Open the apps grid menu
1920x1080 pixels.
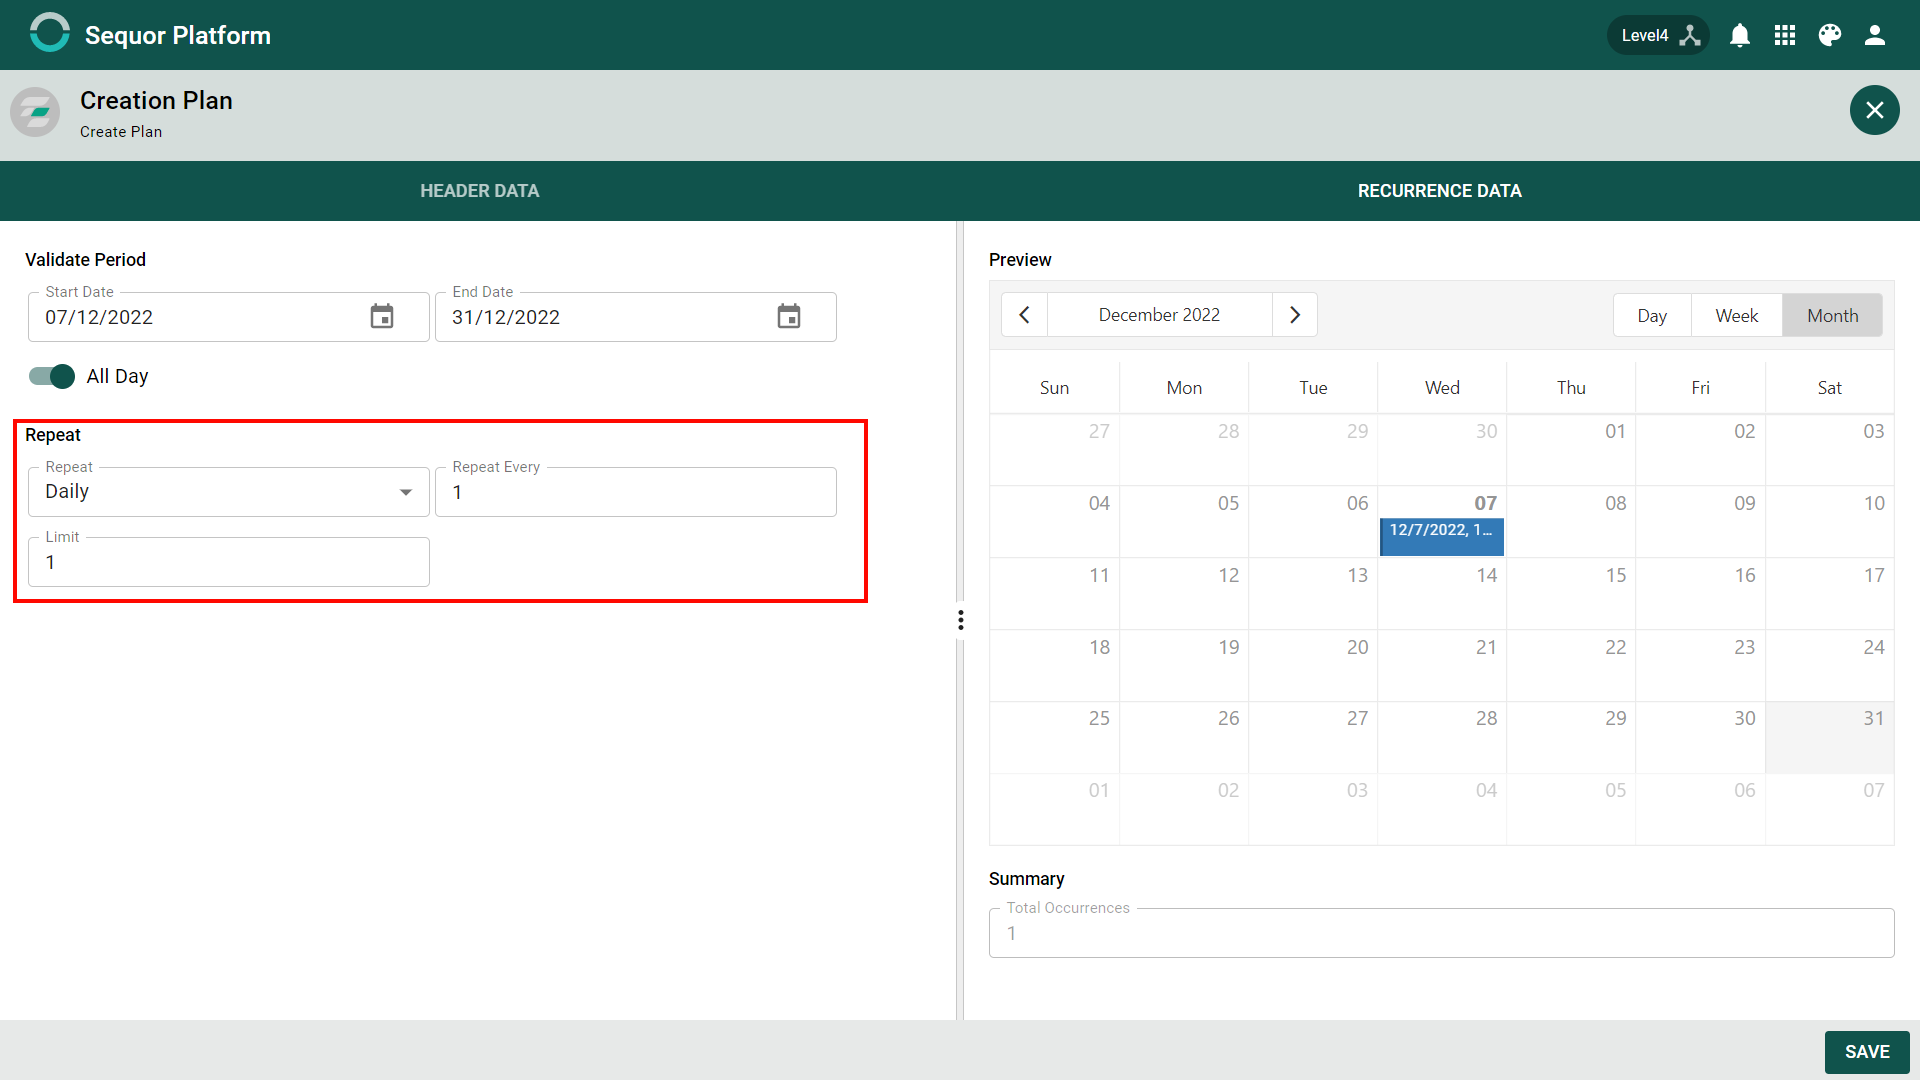(x=1785, y=35)
